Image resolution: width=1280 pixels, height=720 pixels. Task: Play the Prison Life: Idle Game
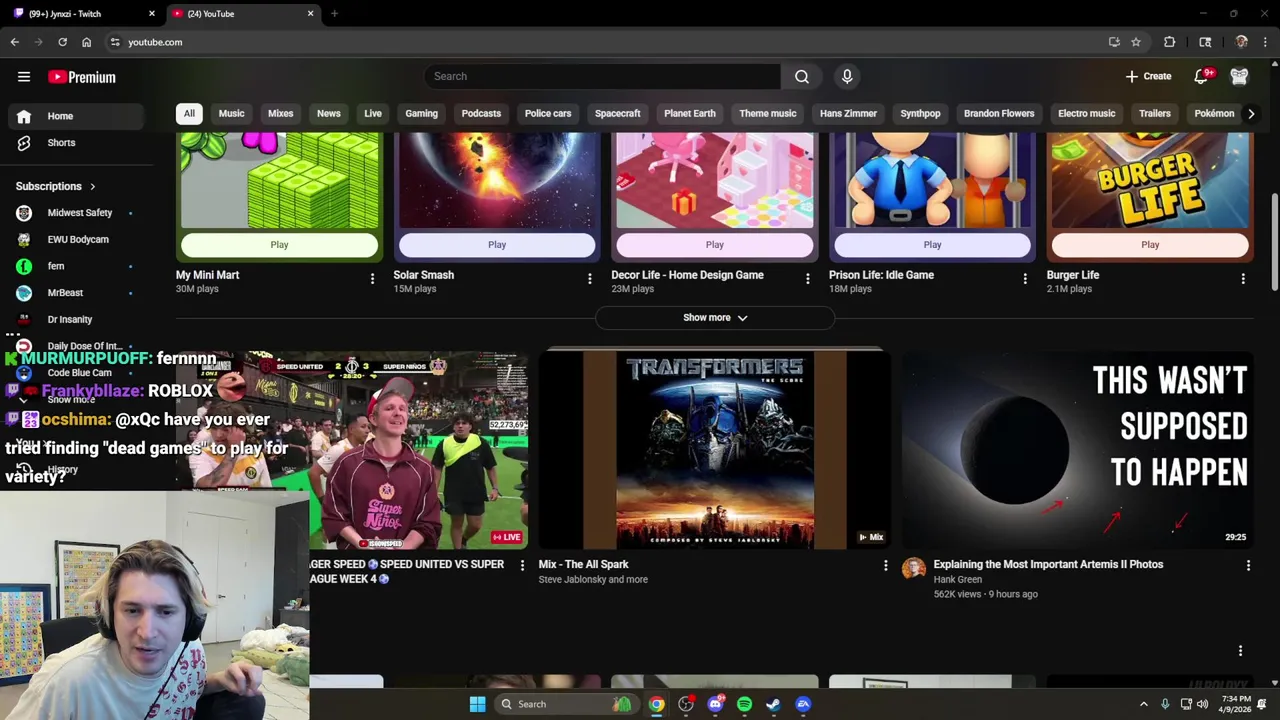click(932, 245)
